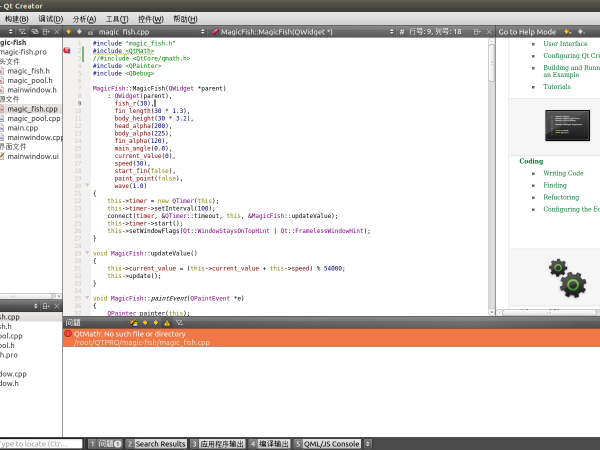This screenshot has height=450, width=600.
Task: Open the Tutorials help link
Action: 557,87
